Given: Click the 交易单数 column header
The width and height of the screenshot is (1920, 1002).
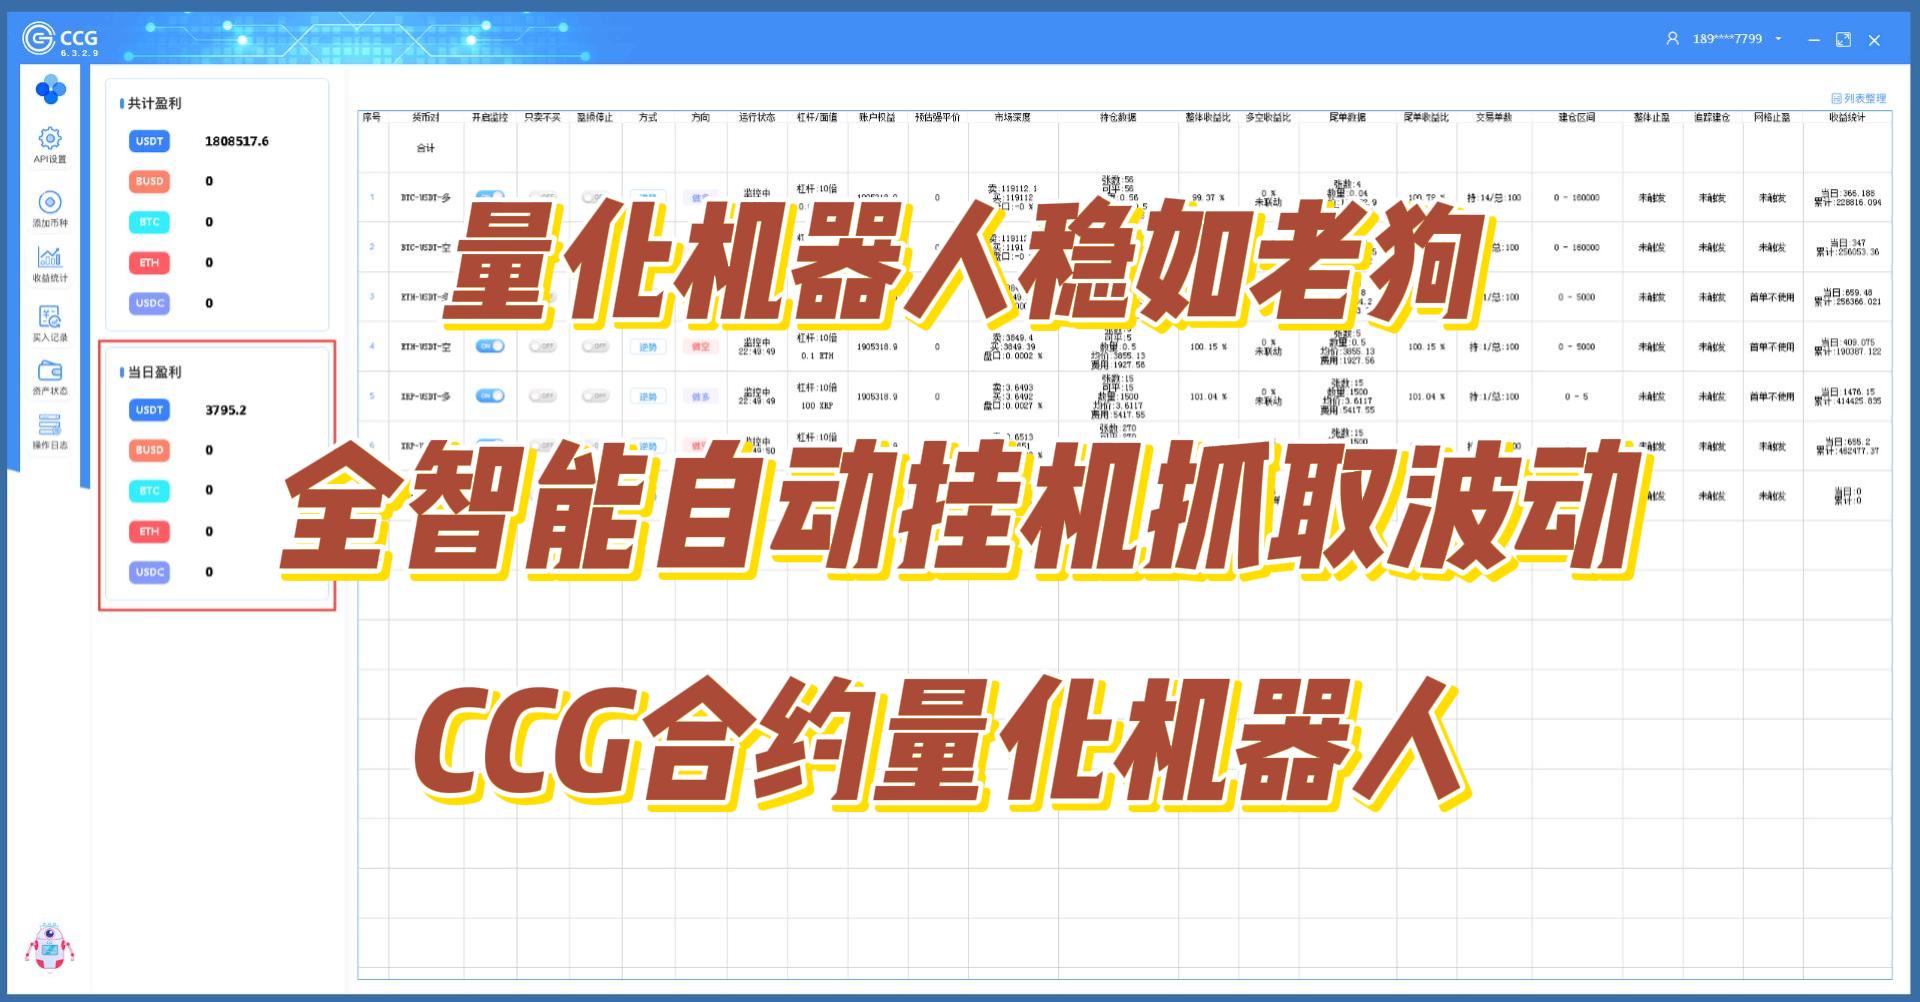Looking at the screenshot, I should coord(1494,117).
